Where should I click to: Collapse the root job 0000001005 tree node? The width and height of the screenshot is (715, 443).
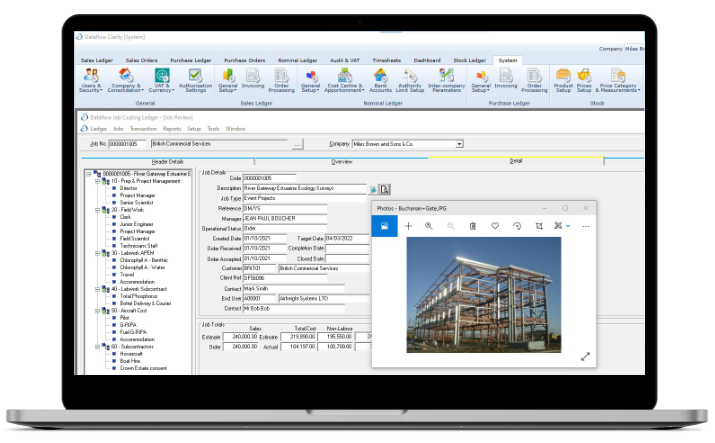(x=89, y=174)
